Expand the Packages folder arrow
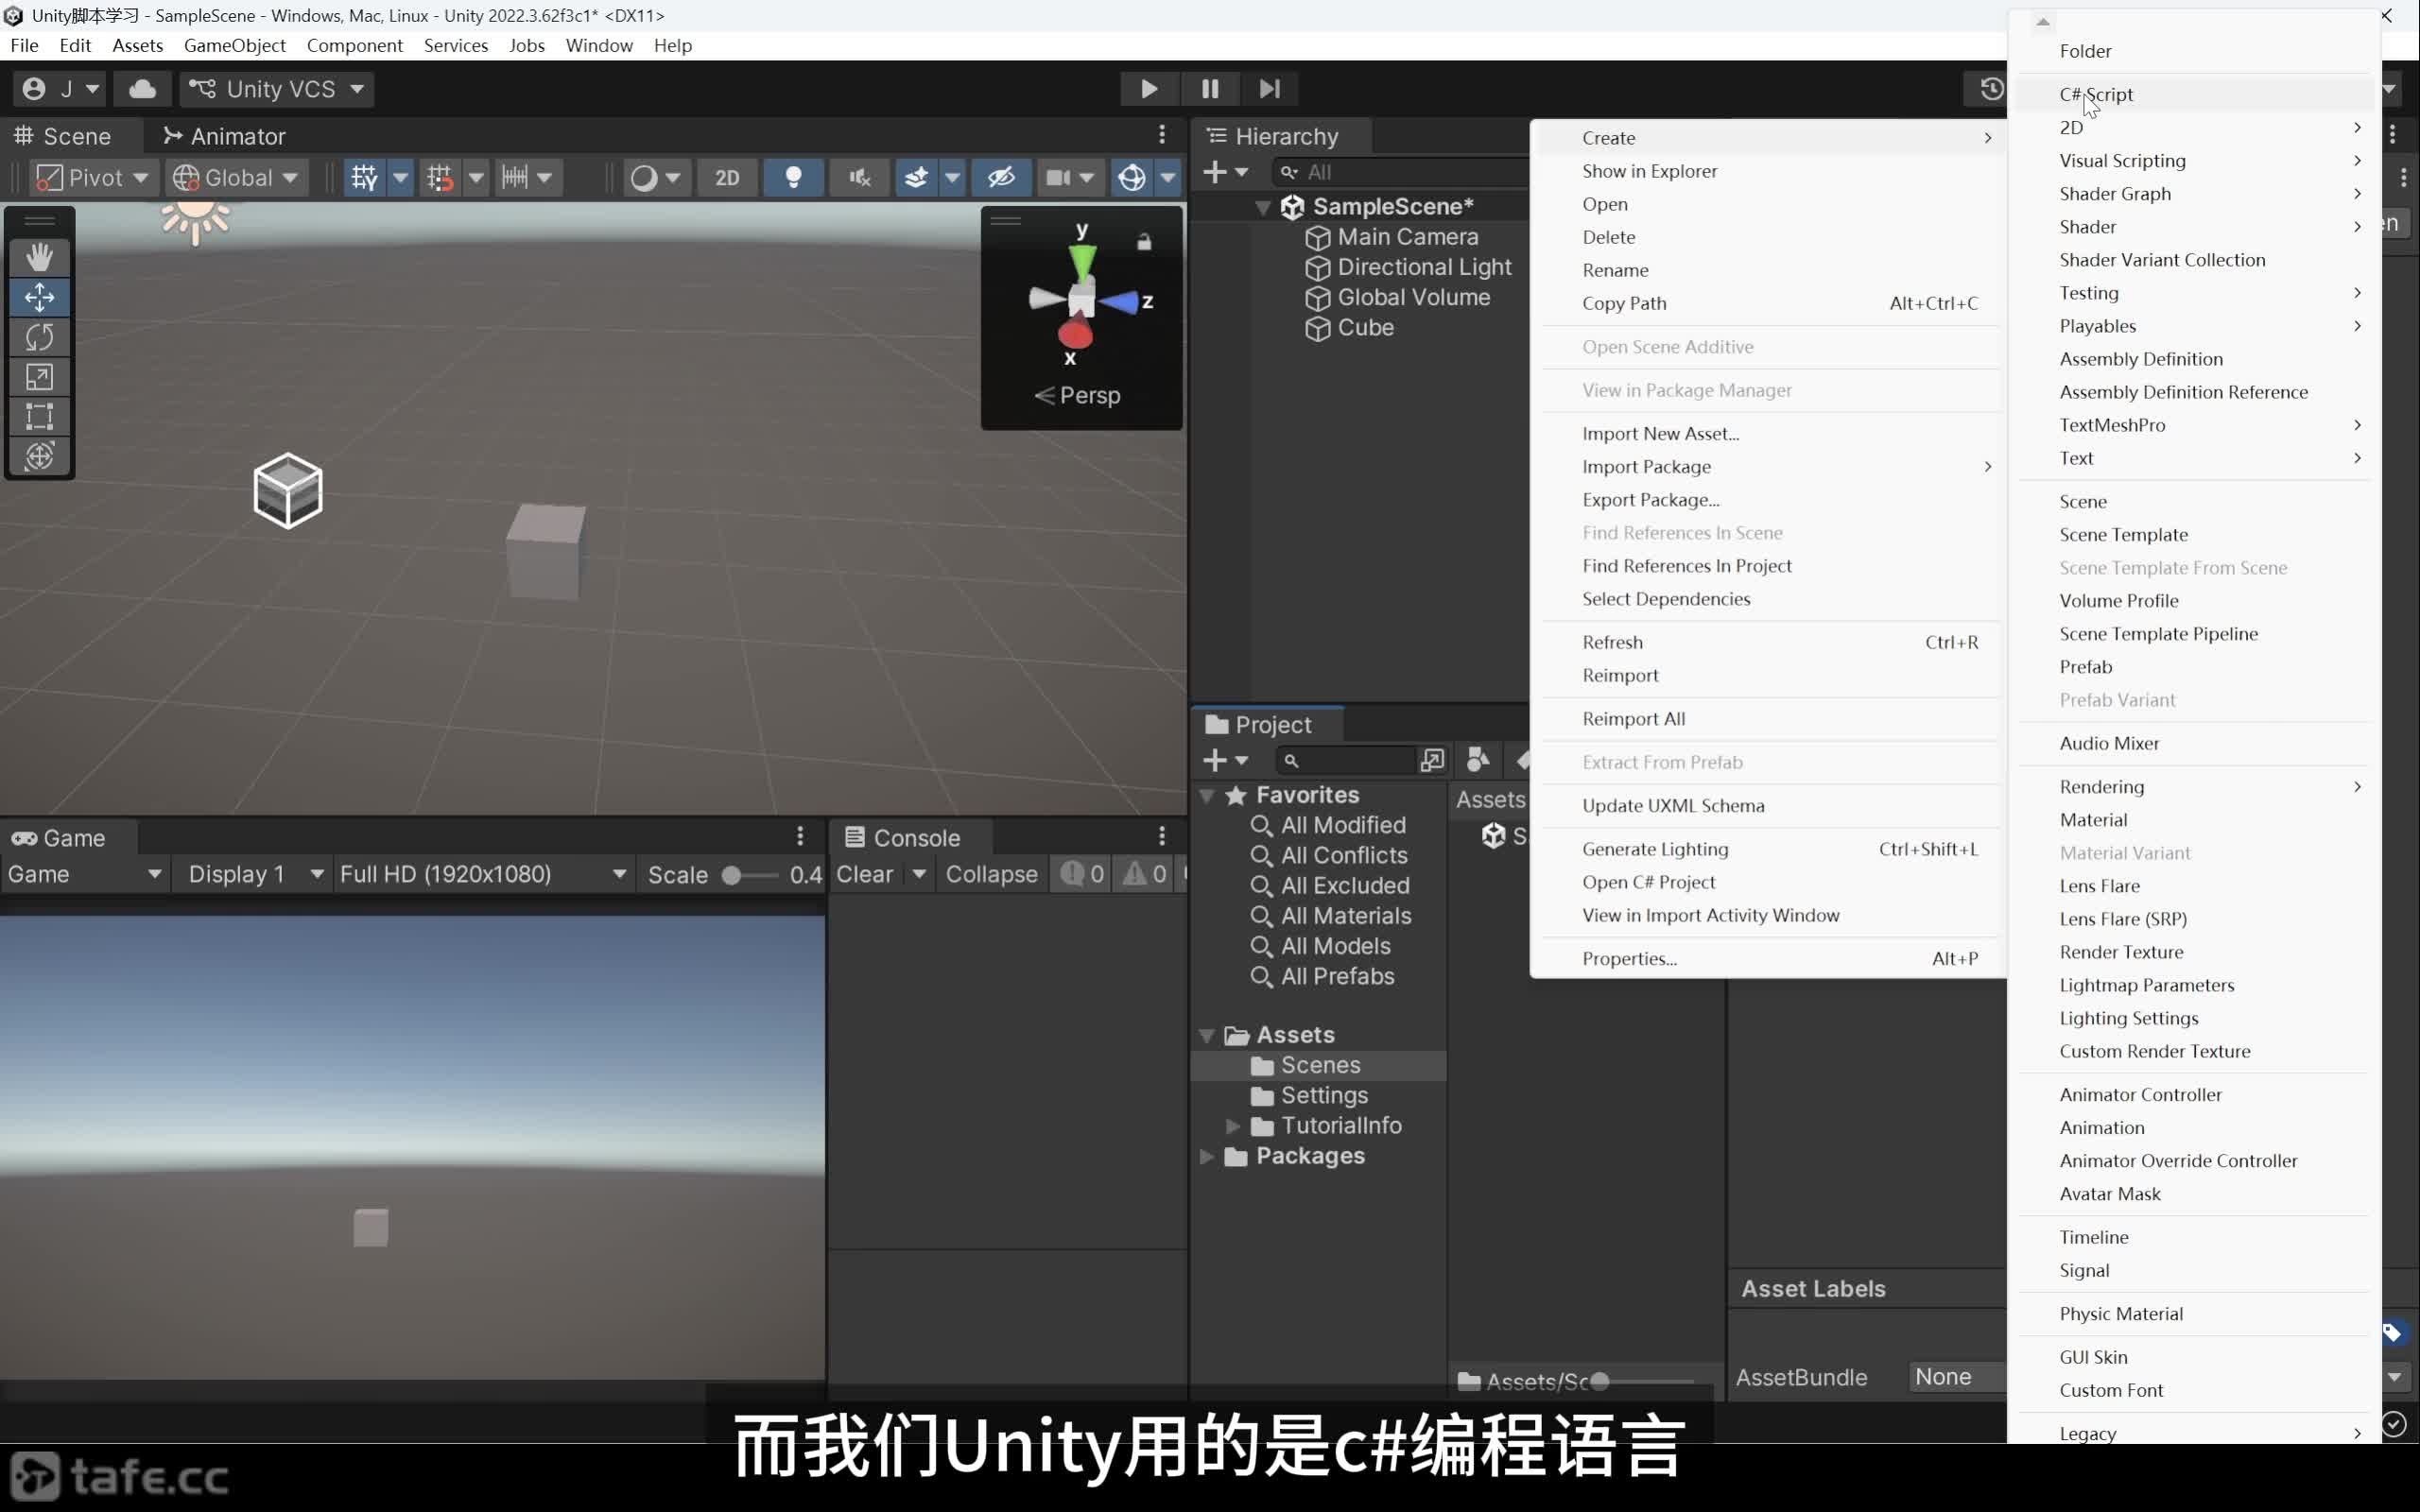The height and width of the screenshot is (1512, 2420). coord(1207,1156)
